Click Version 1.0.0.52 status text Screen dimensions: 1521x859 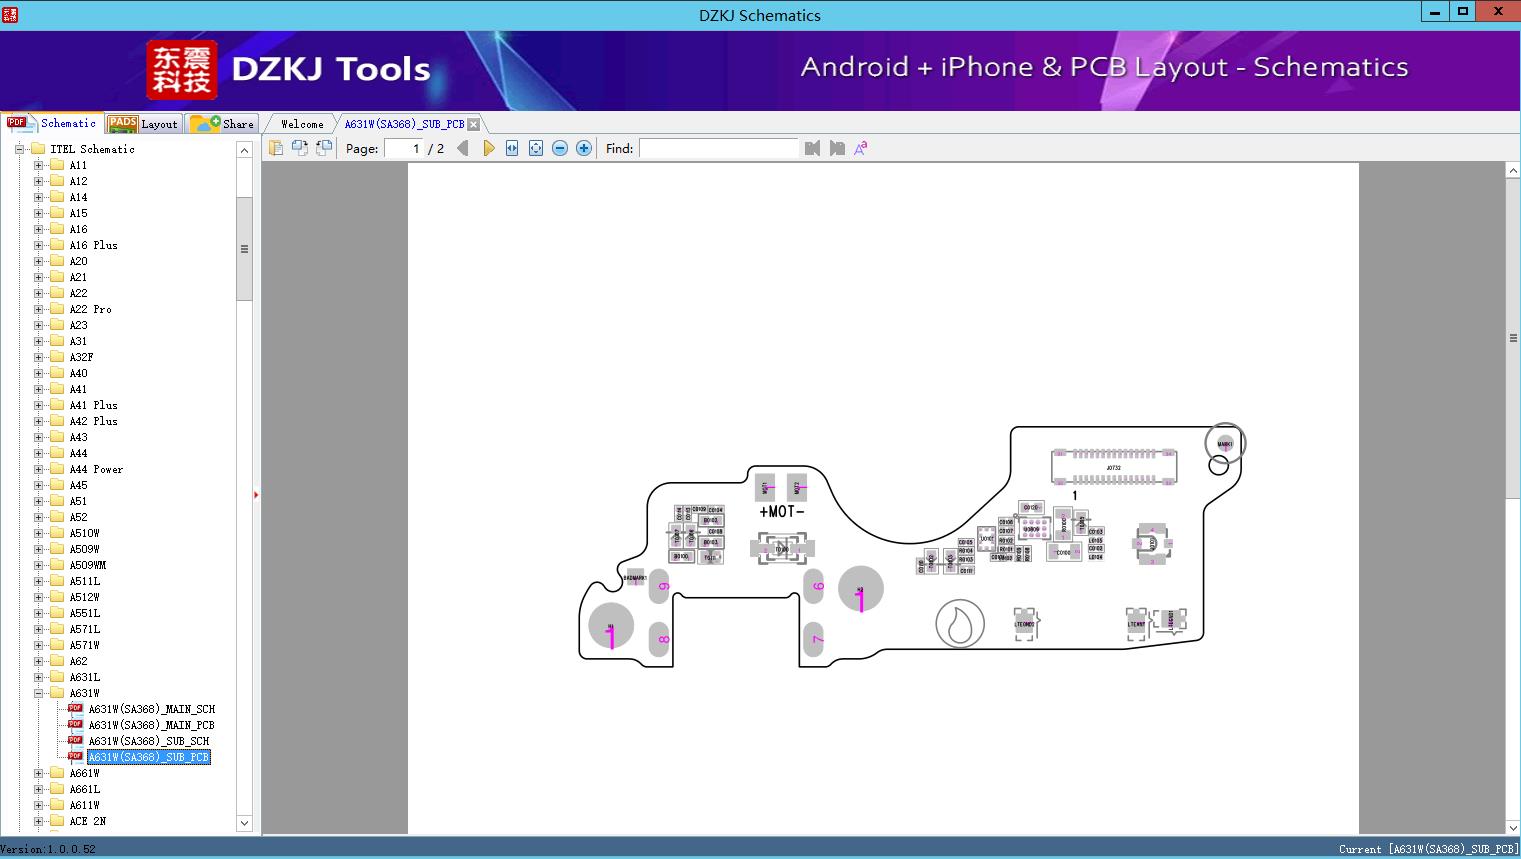tap(48, 849)
